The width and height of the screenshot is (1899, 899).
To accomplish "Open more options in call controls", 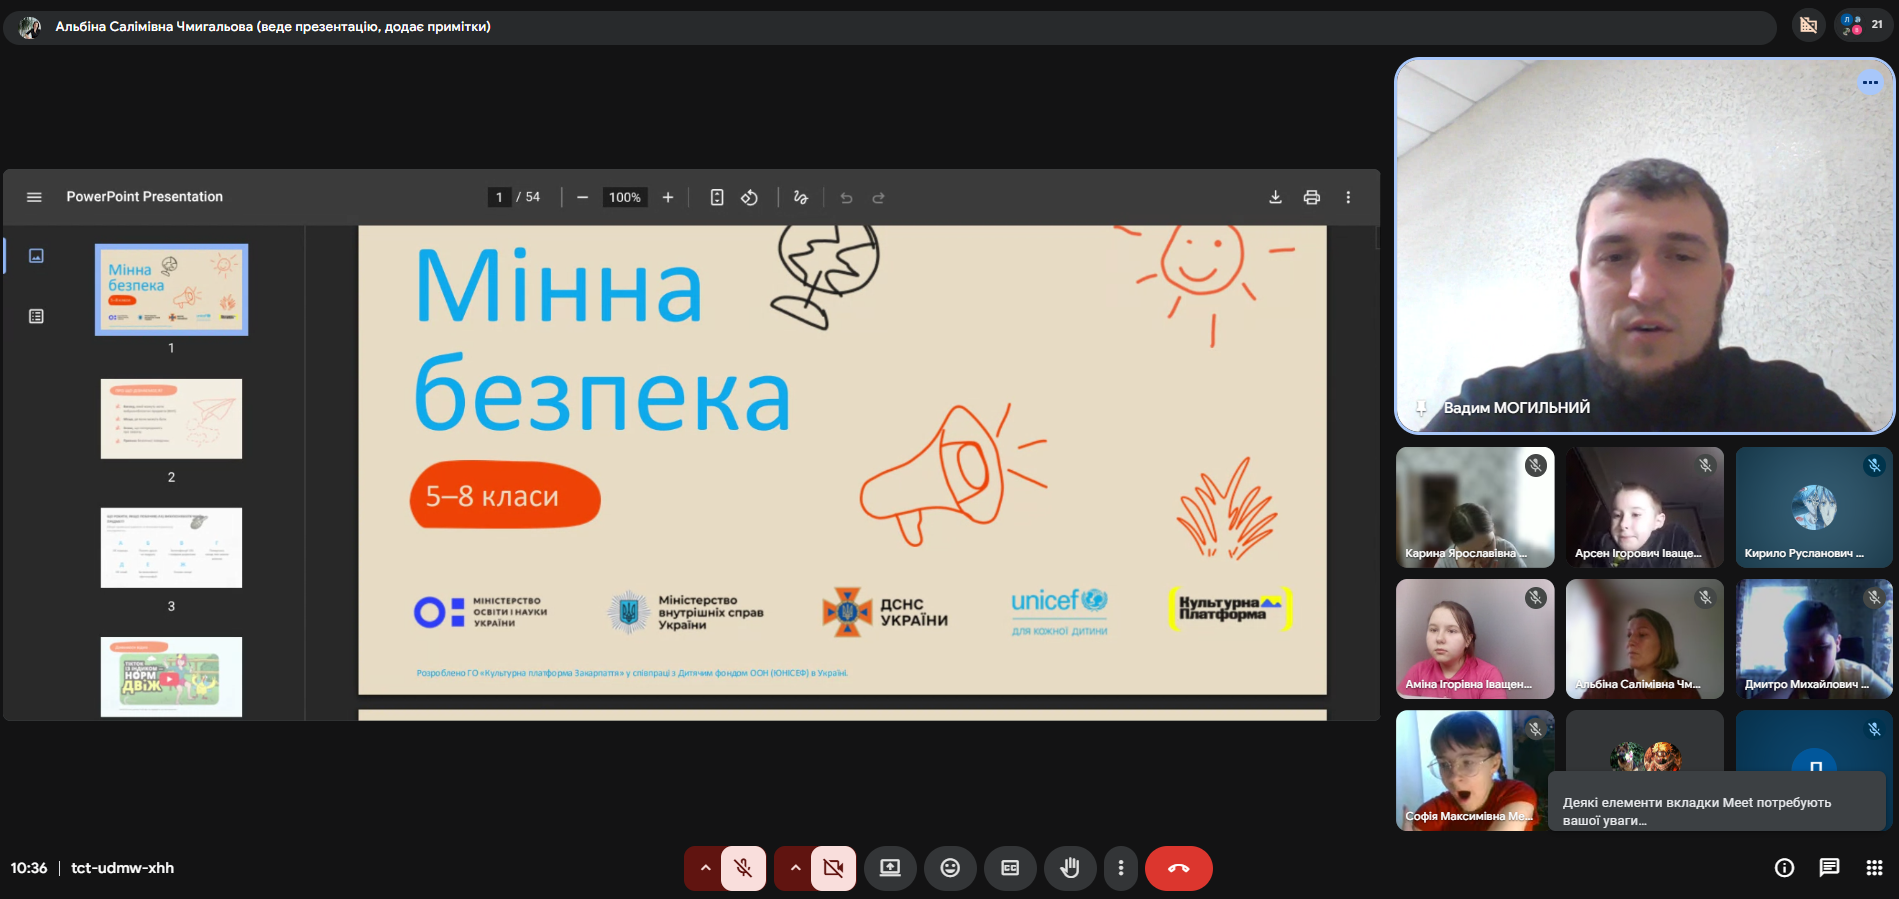I will 1121,868.
